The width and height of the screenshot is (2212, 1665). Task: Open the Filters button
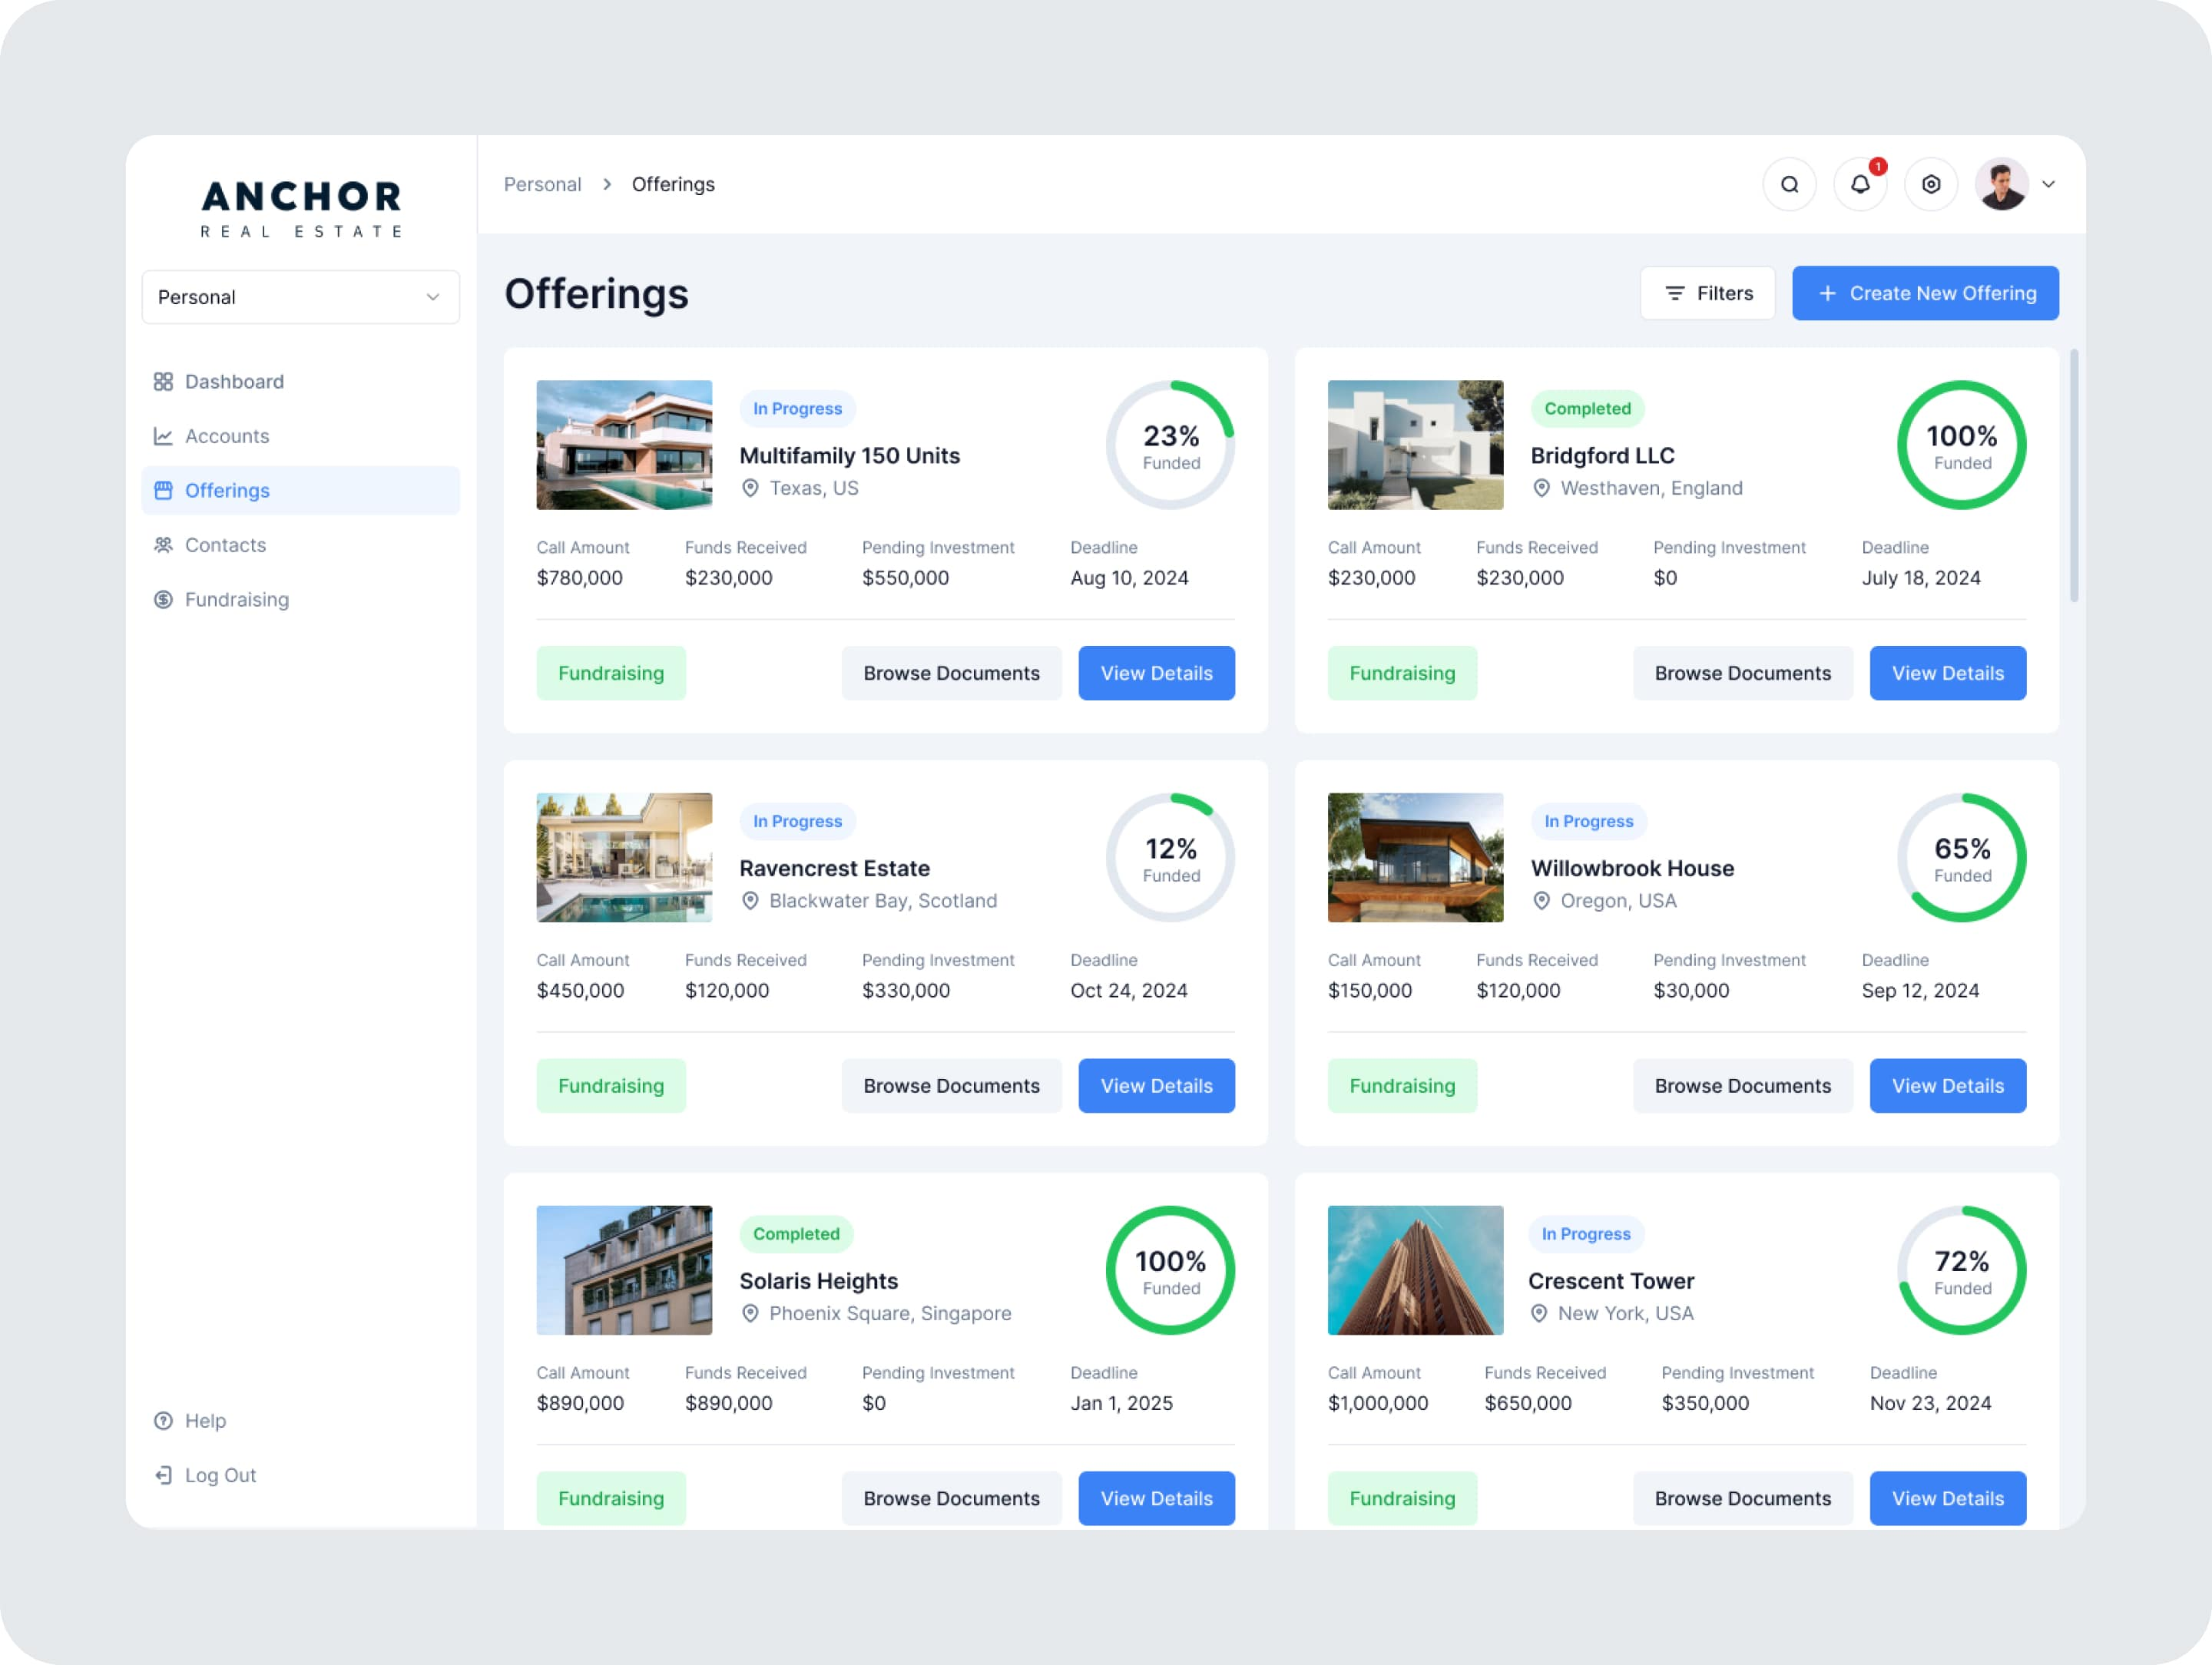point(1708,293)
